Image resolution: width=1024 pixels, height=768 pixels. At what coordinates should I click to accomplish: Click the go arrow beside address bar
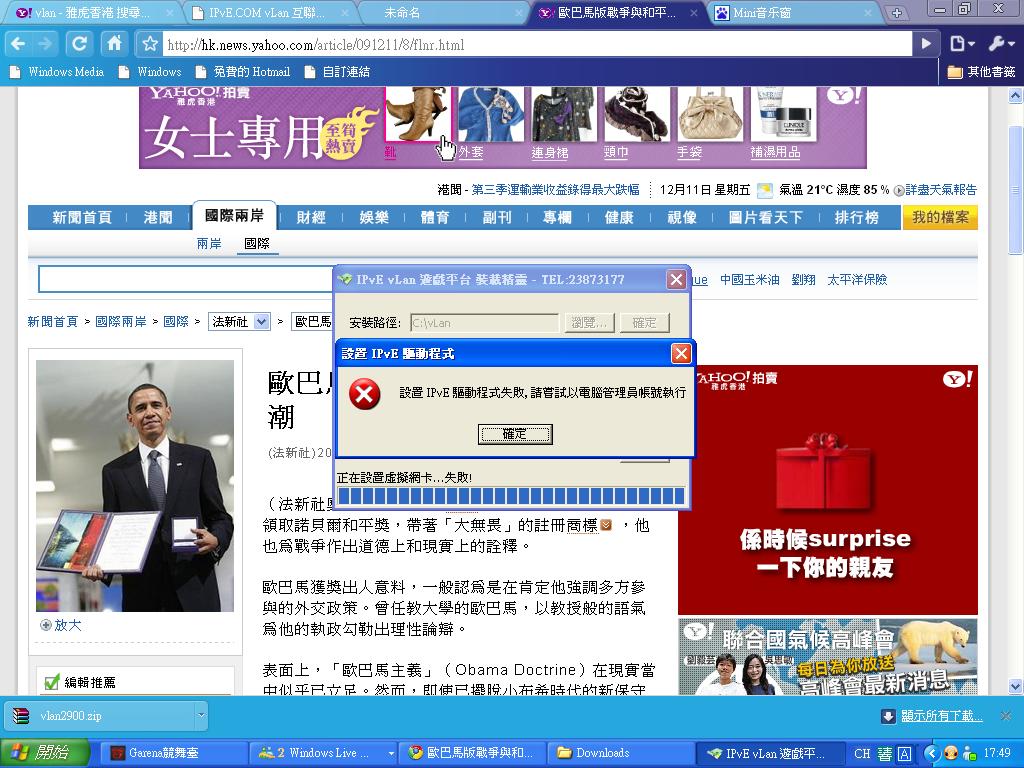point(925,44)
